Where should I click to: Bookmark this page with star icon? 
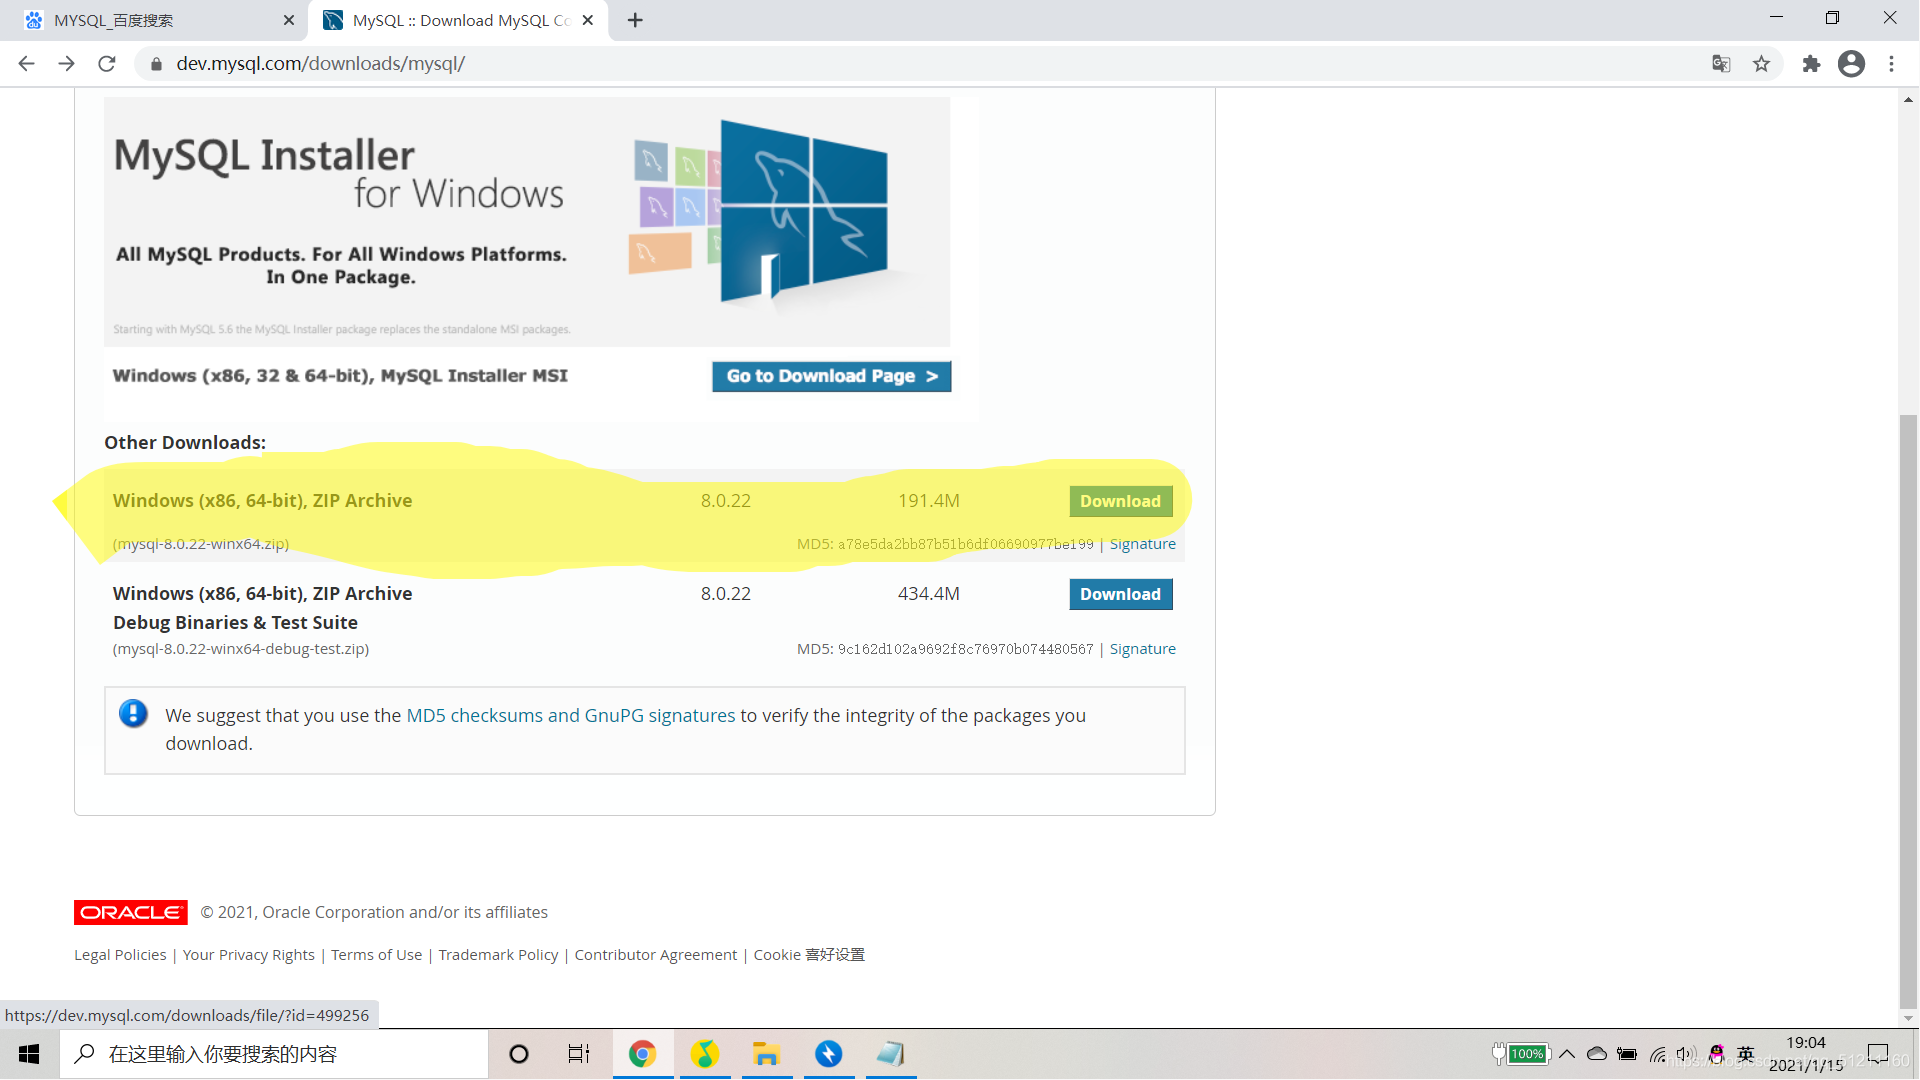coord(1761,64)
